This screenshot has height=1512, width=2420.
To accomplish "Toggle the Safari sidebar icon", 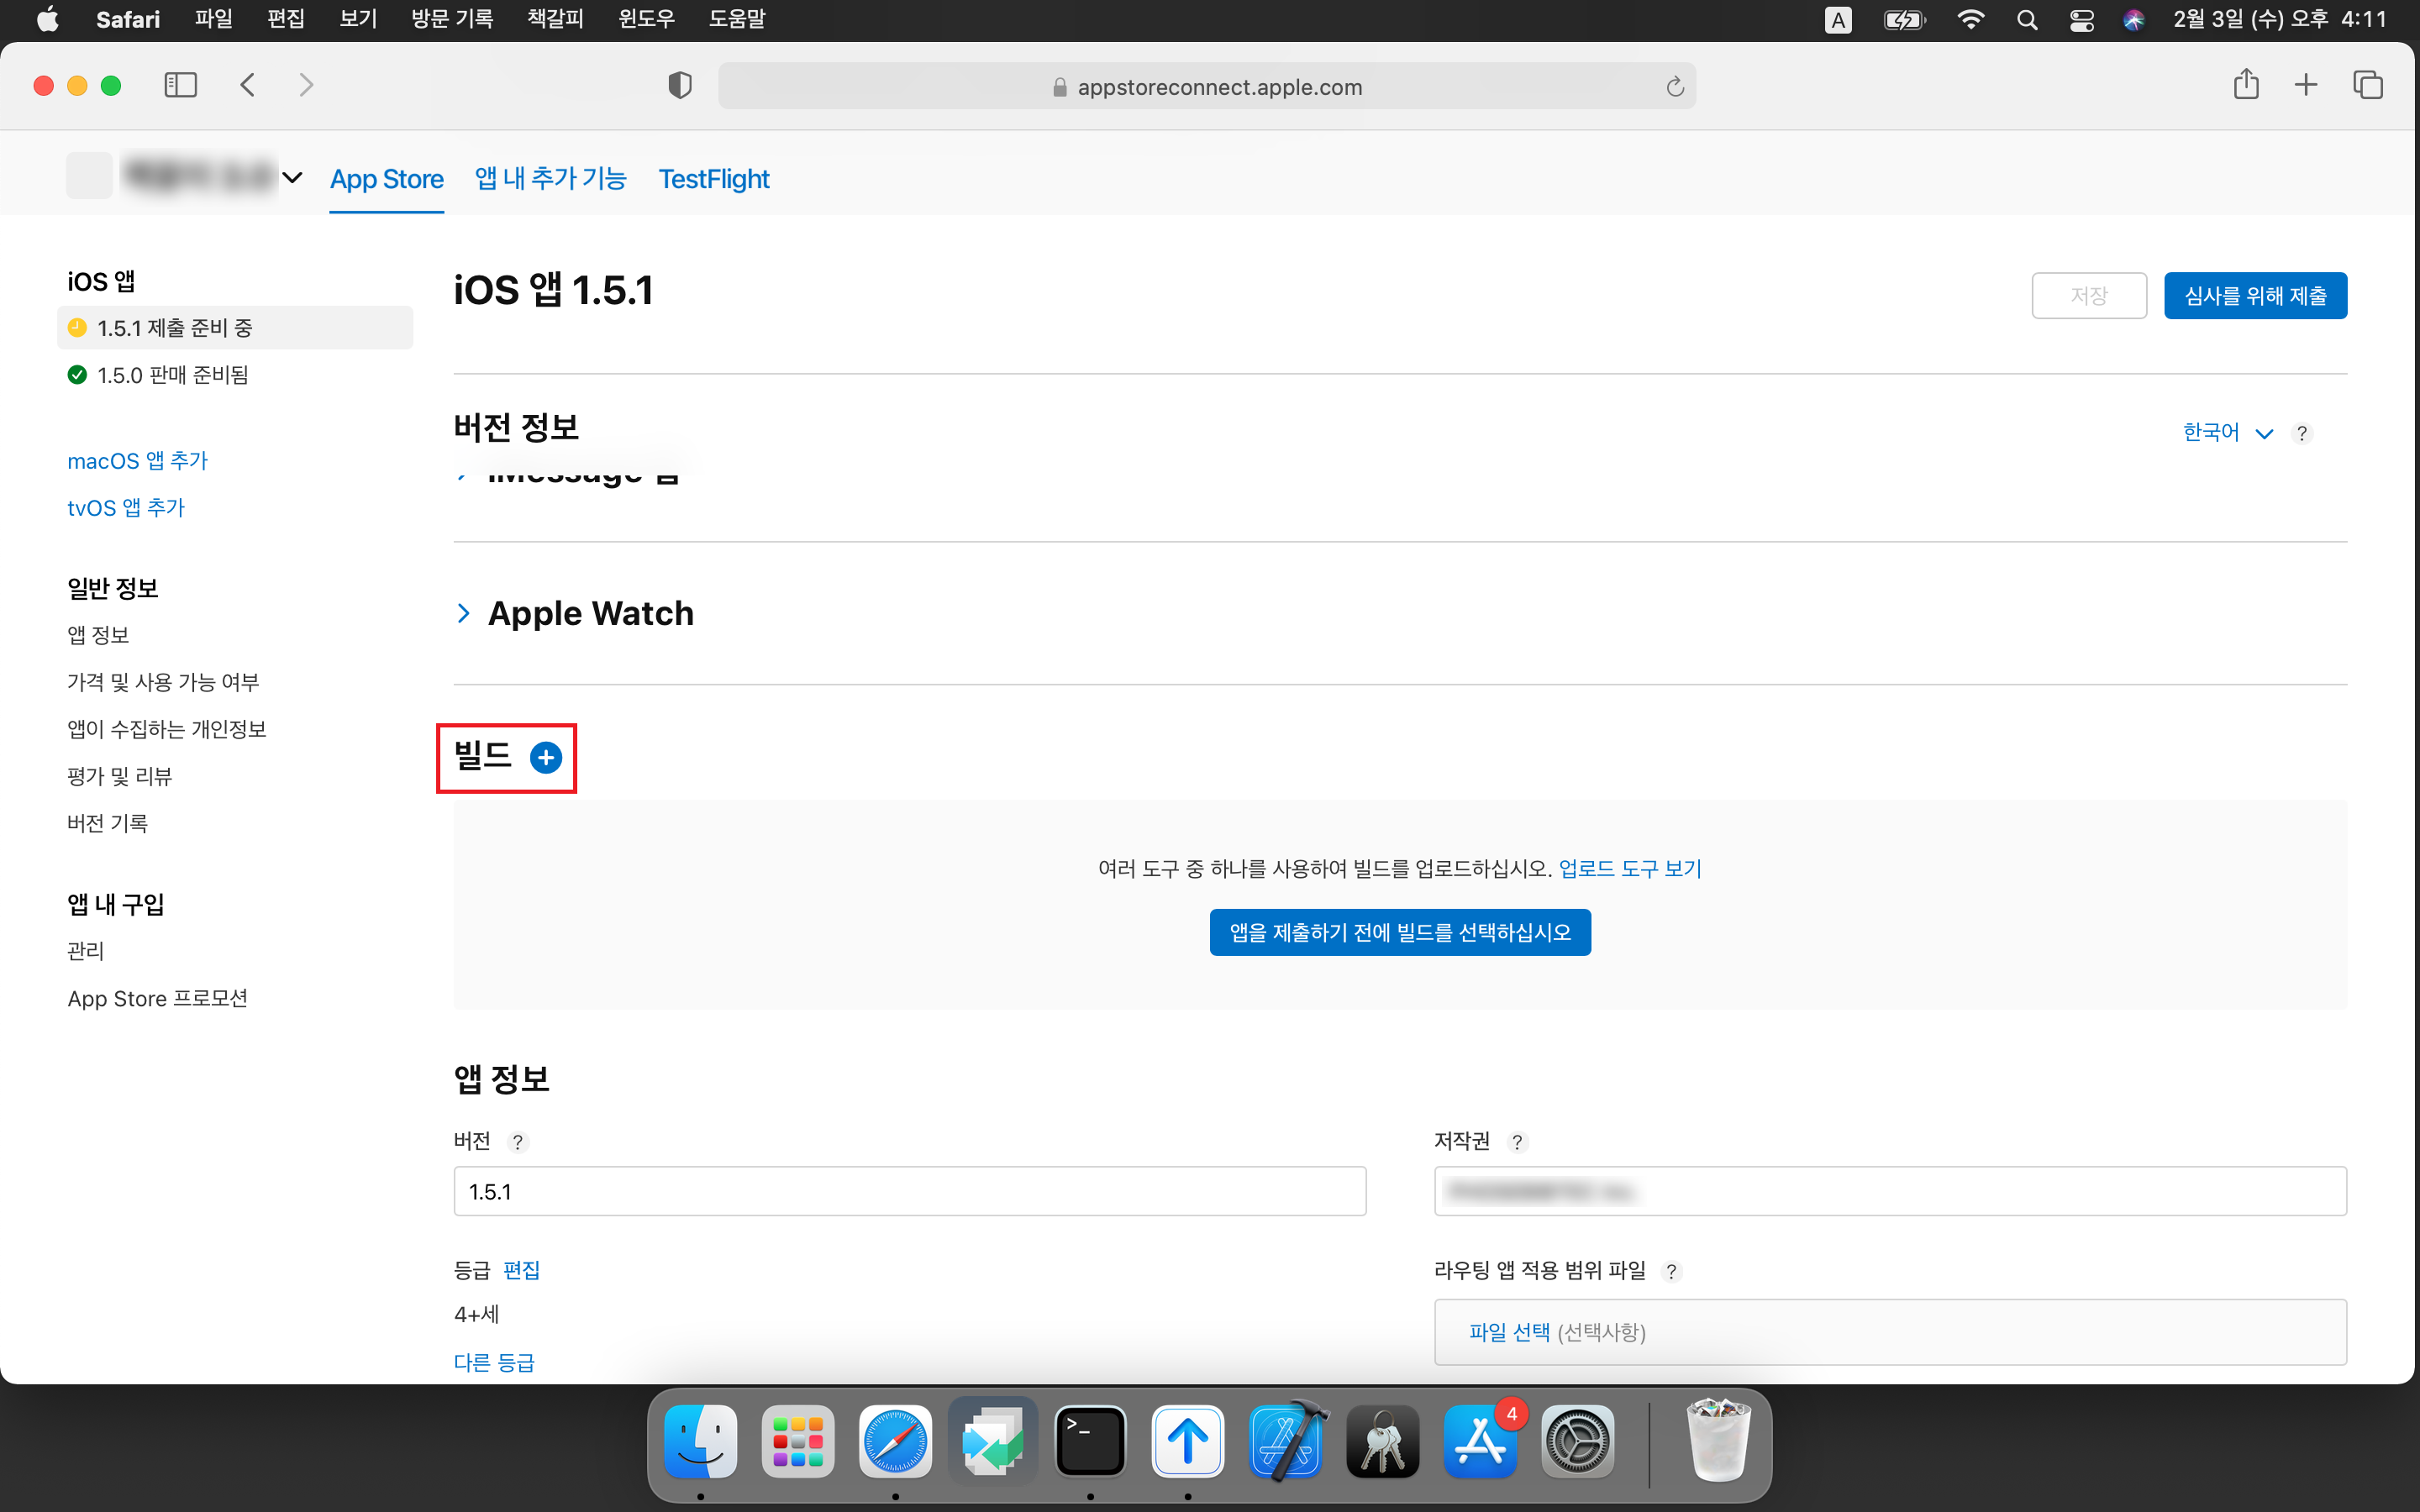I will coord(181,86).
